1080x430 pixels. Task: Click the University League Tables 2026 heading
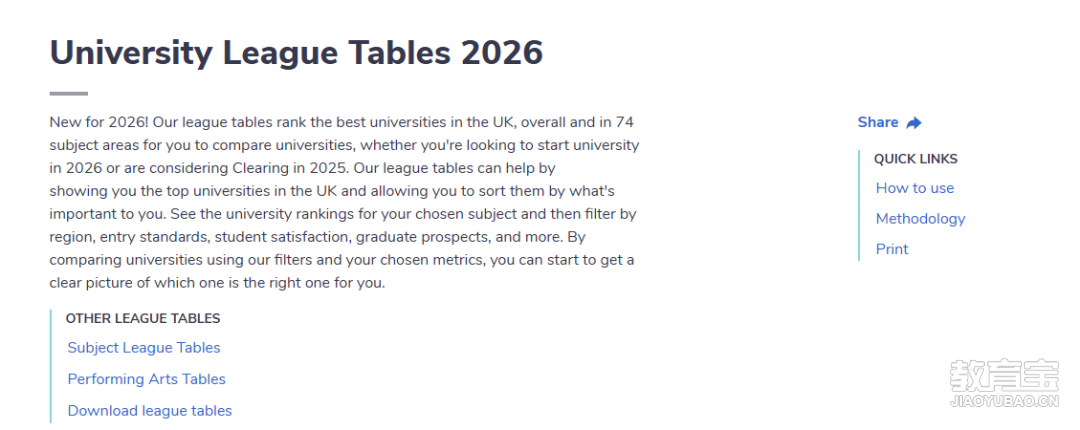(x=296, y=53)
